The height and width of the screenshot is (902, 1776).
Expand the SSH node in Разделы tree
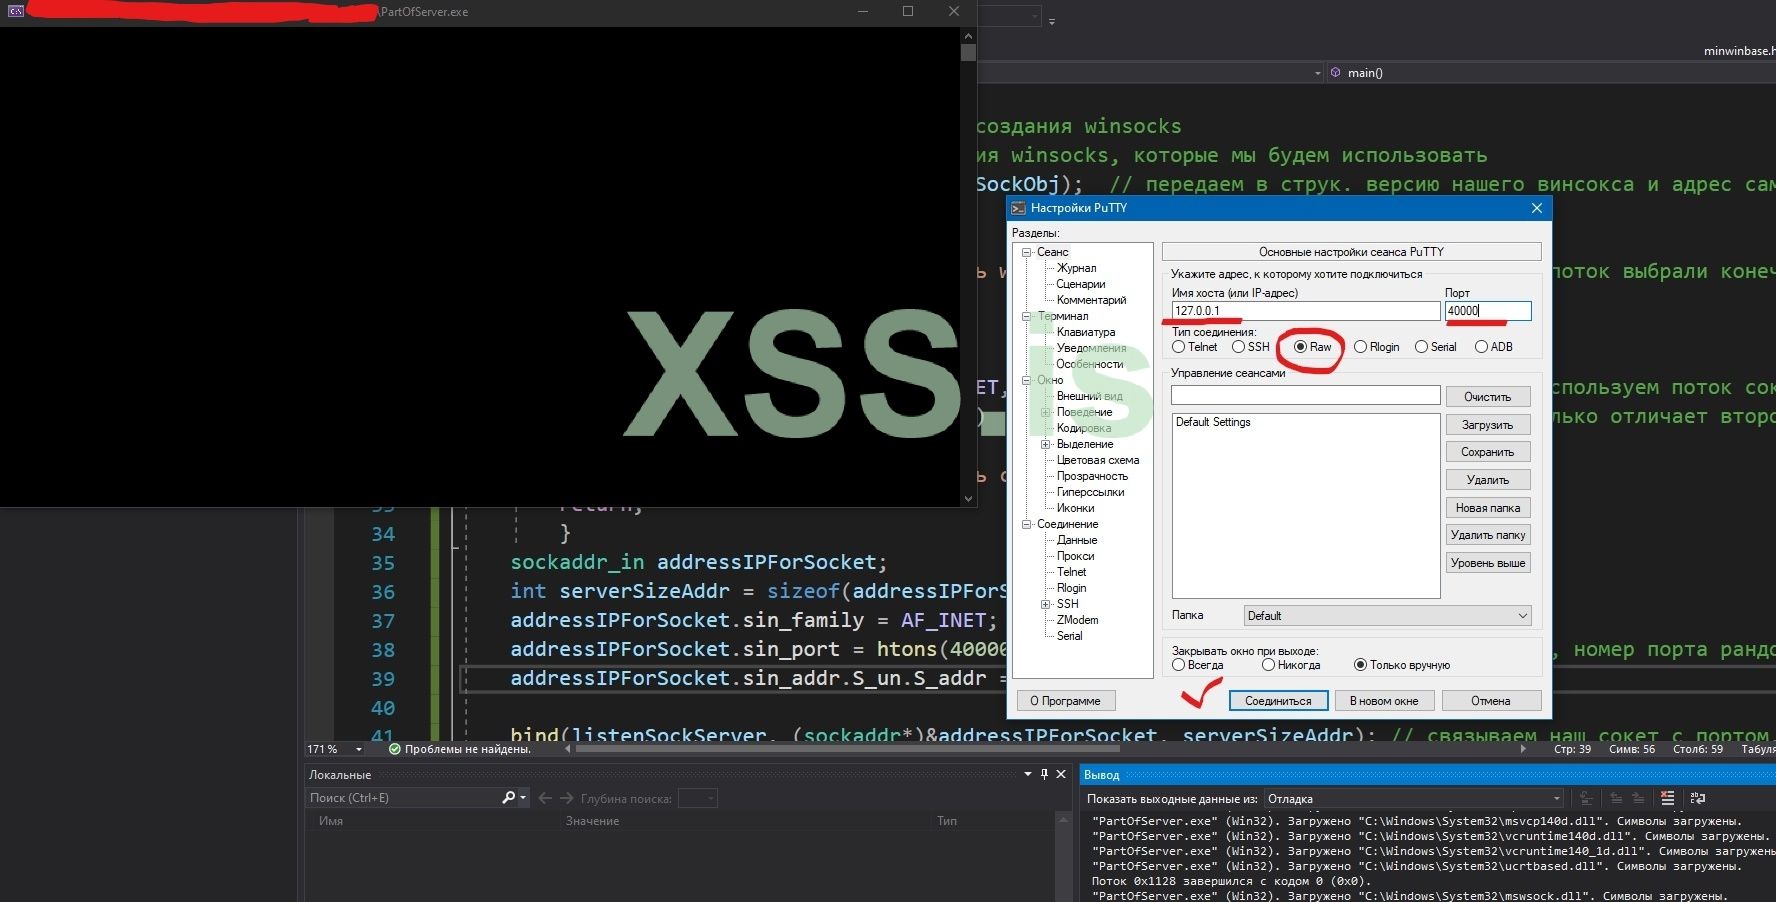pyautogui.click(x=1045, y=604)
